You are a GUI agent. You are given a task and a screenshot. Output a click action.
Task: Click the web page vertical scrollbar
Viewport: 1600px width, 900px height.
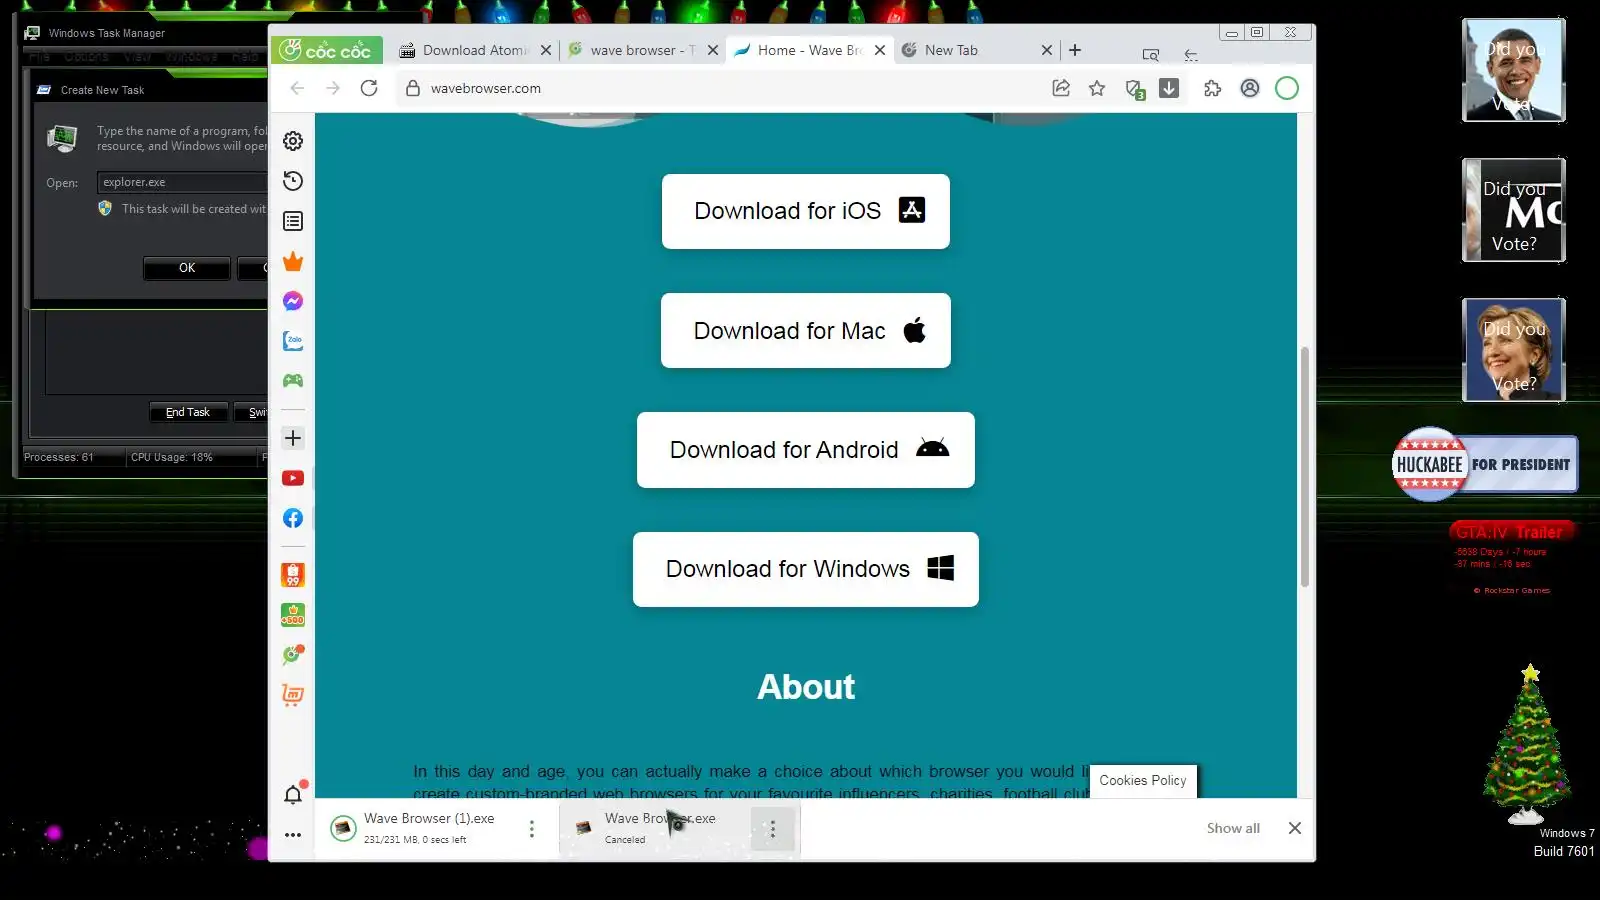coord(1305,467)
